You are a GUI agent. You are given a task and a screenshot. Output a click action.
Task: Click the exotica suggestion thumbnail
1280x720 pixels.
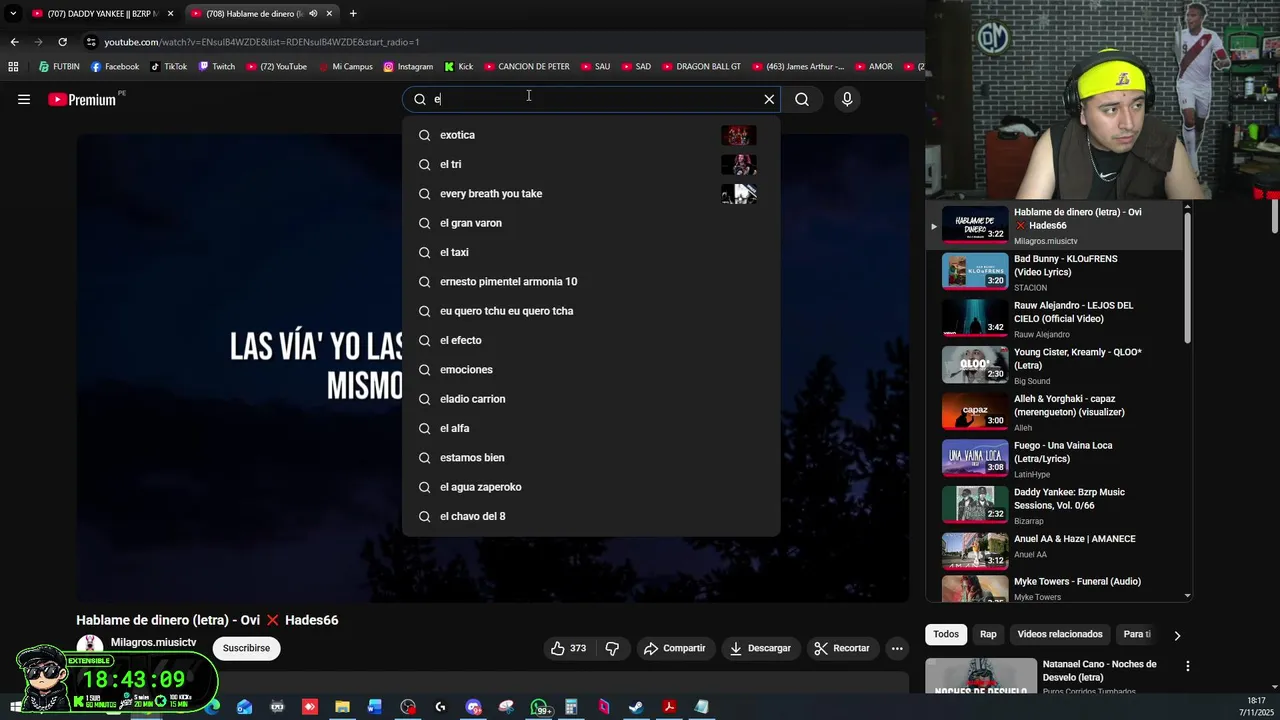739,135
